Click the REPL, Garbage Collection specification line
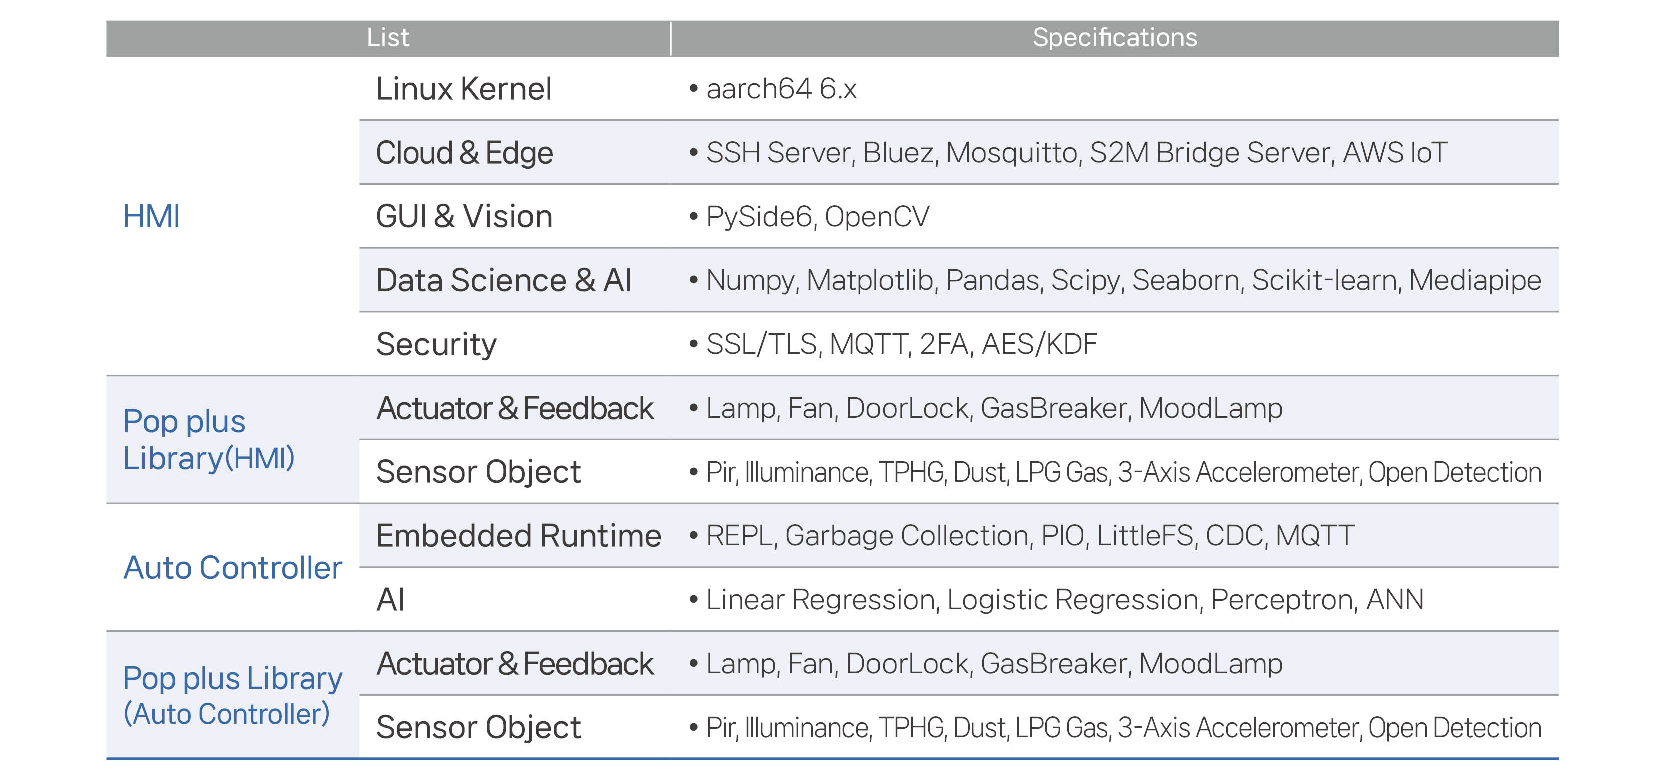Viewport: 1667px width, 777px height. tap(1030, 536)
